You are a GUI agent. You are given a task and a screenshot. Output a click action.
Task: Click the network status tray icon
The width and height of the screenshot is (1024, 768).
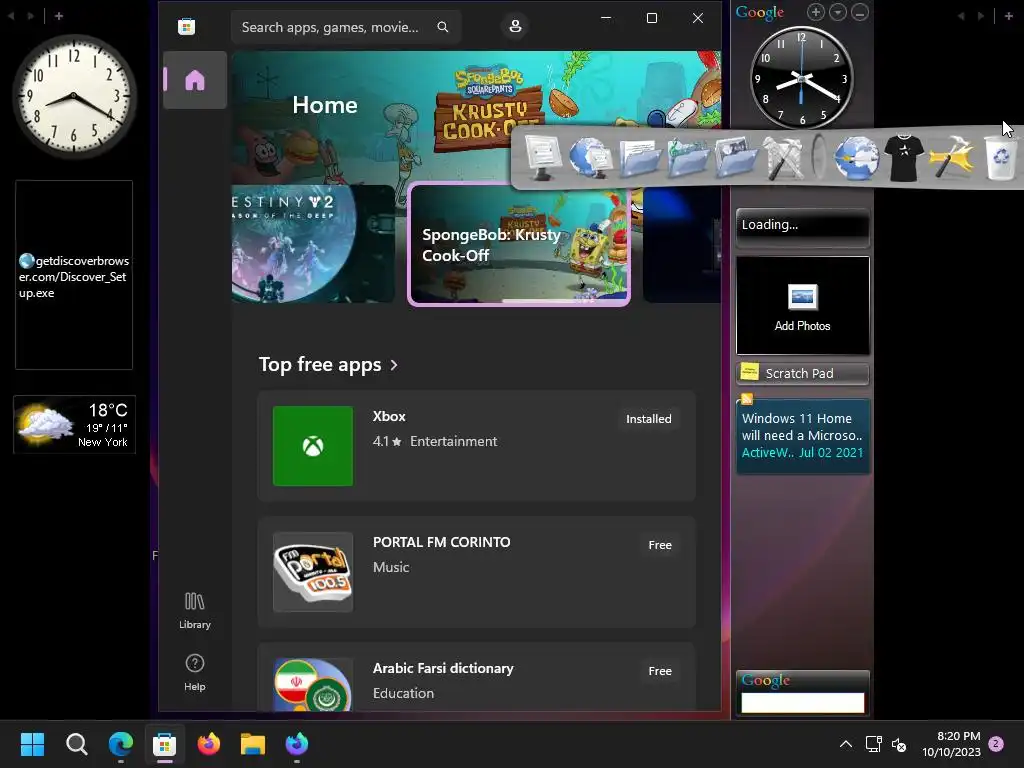(x=873, y=744)
